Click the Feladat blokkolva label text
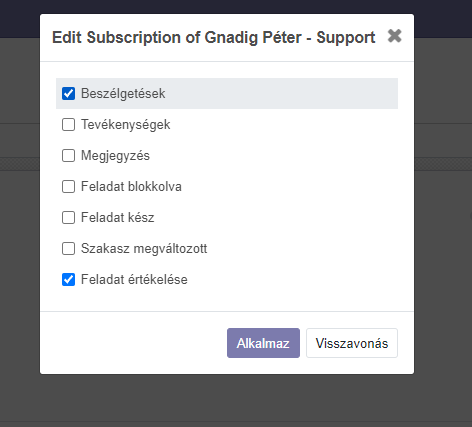 point(131,187)
